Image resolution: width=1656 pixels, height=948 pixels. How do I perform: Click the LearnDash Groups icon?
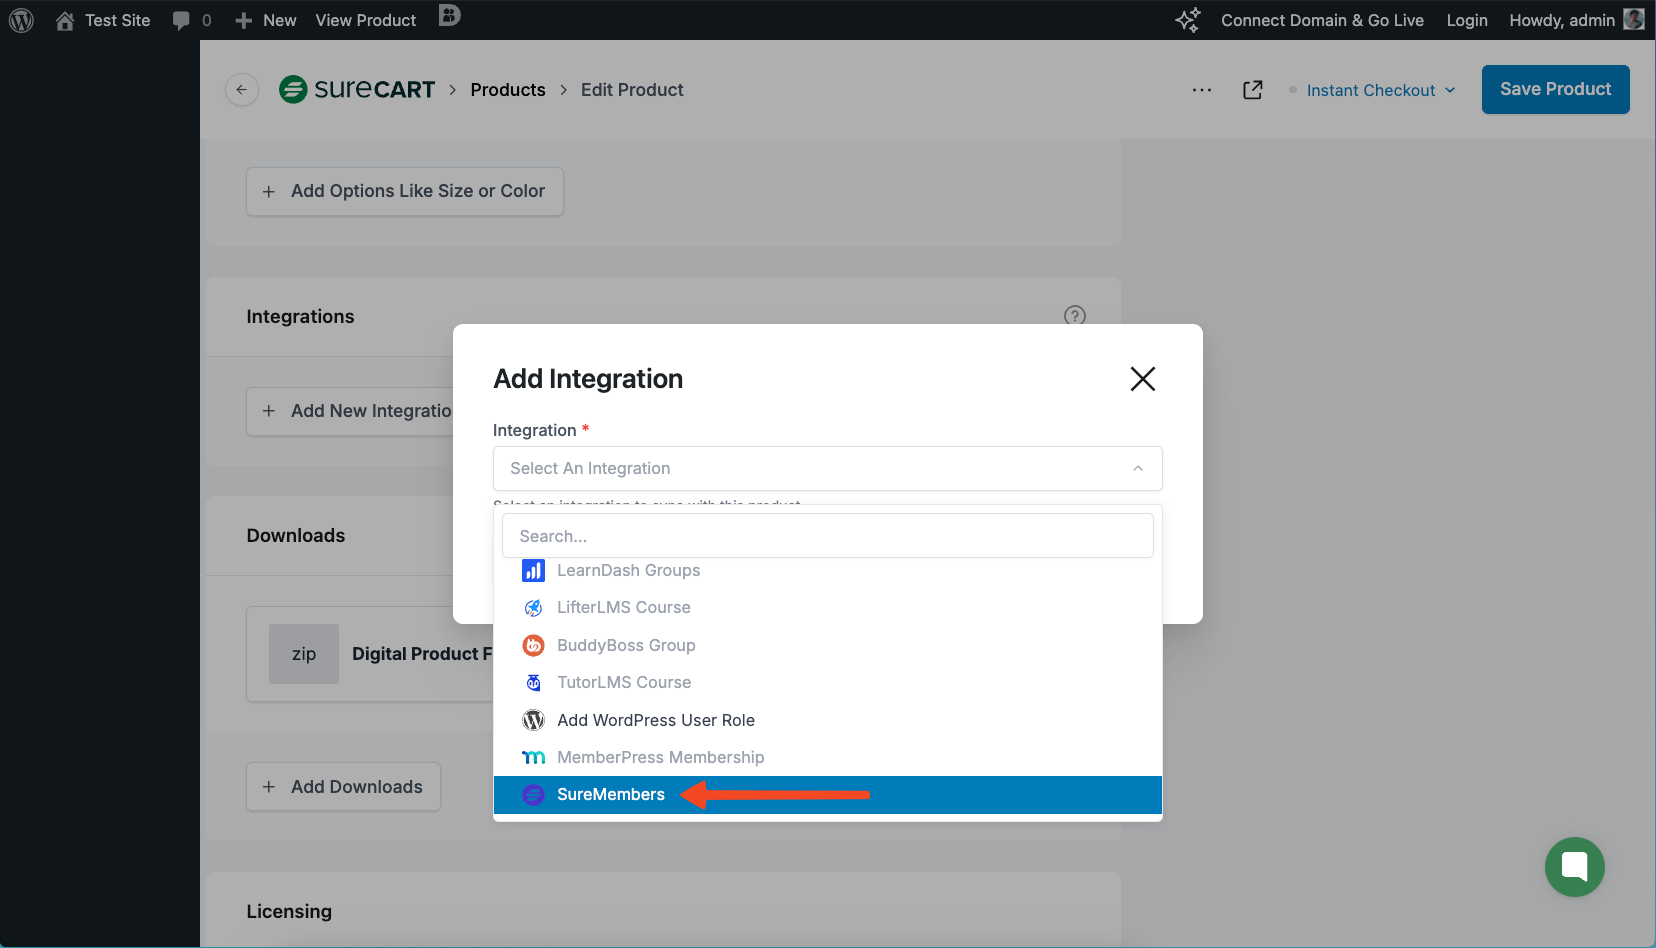[534, 570]
